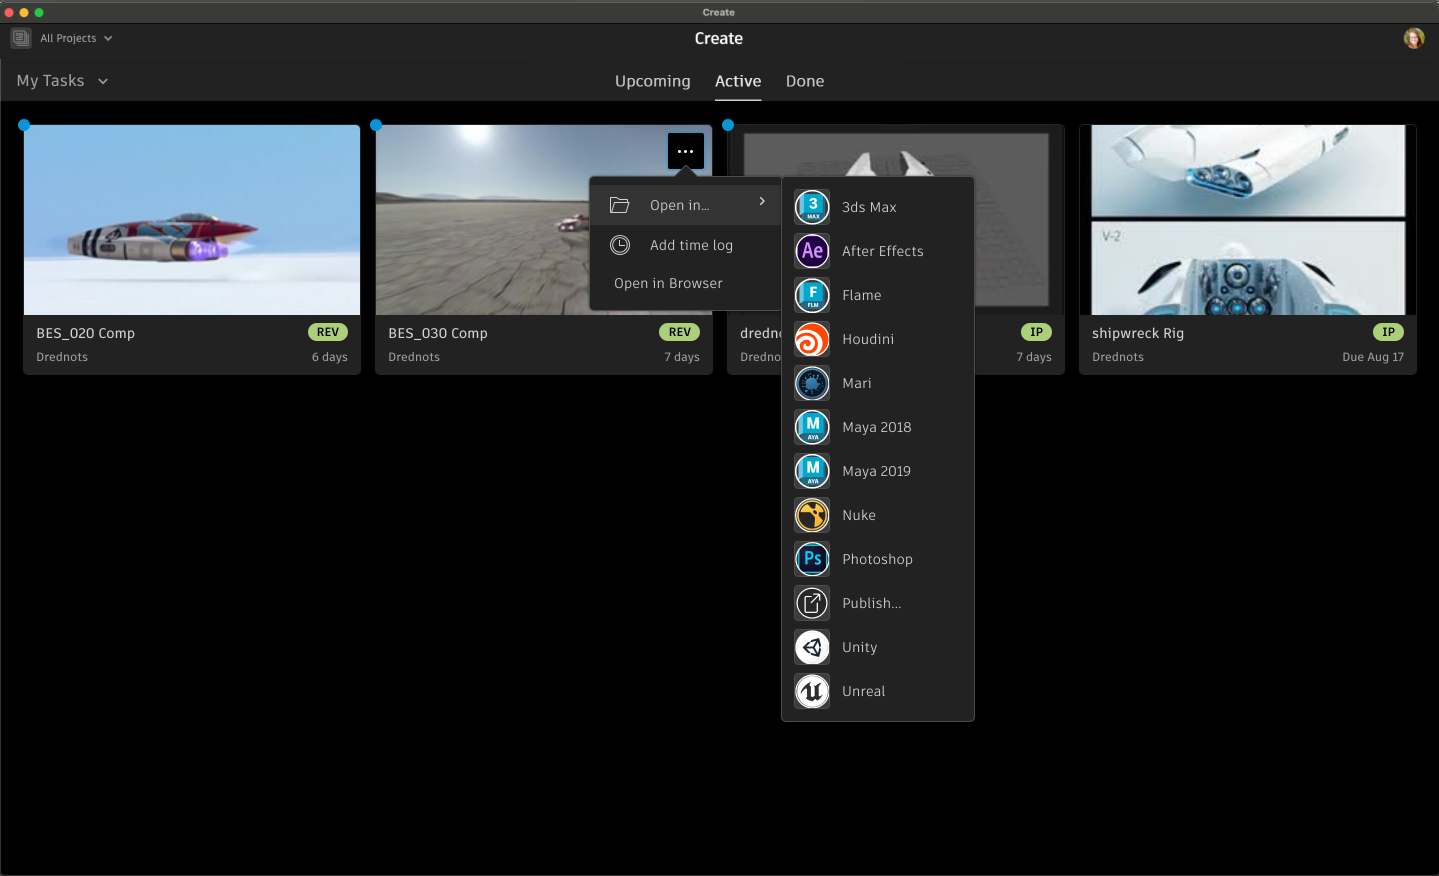1439x876 pixels.
Task: Click the Mari app icon
Action: click(812, 383)
